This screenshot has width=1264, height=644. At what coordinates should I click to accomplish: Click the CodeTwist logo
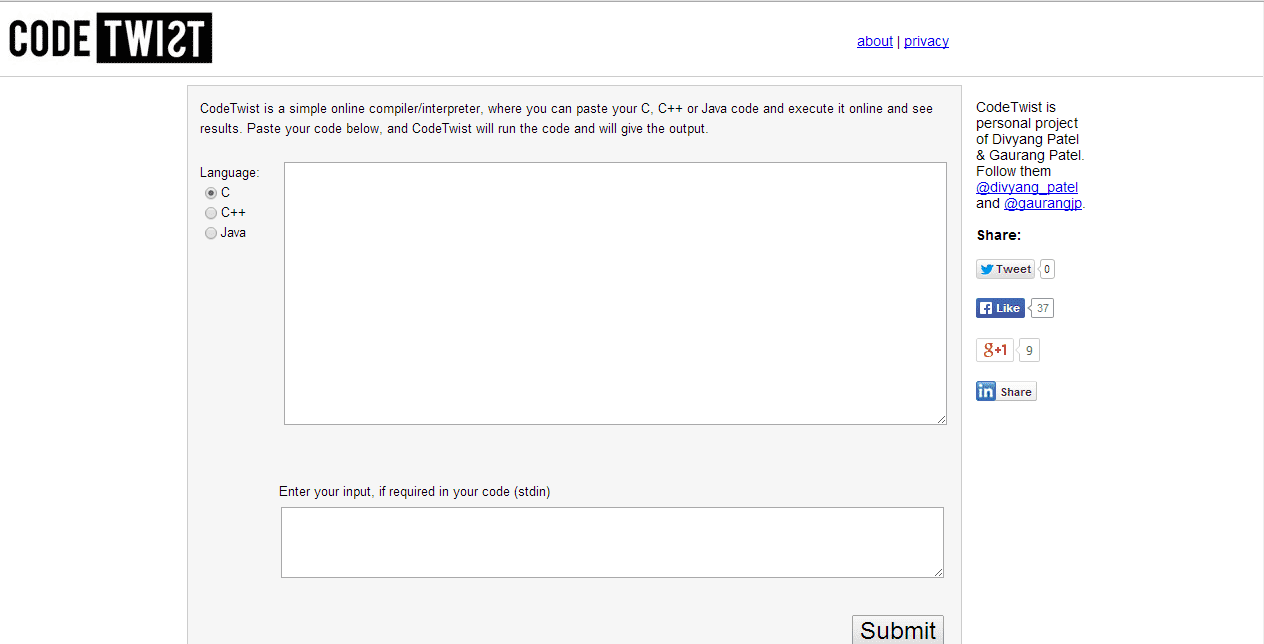[x=110, y=38]
